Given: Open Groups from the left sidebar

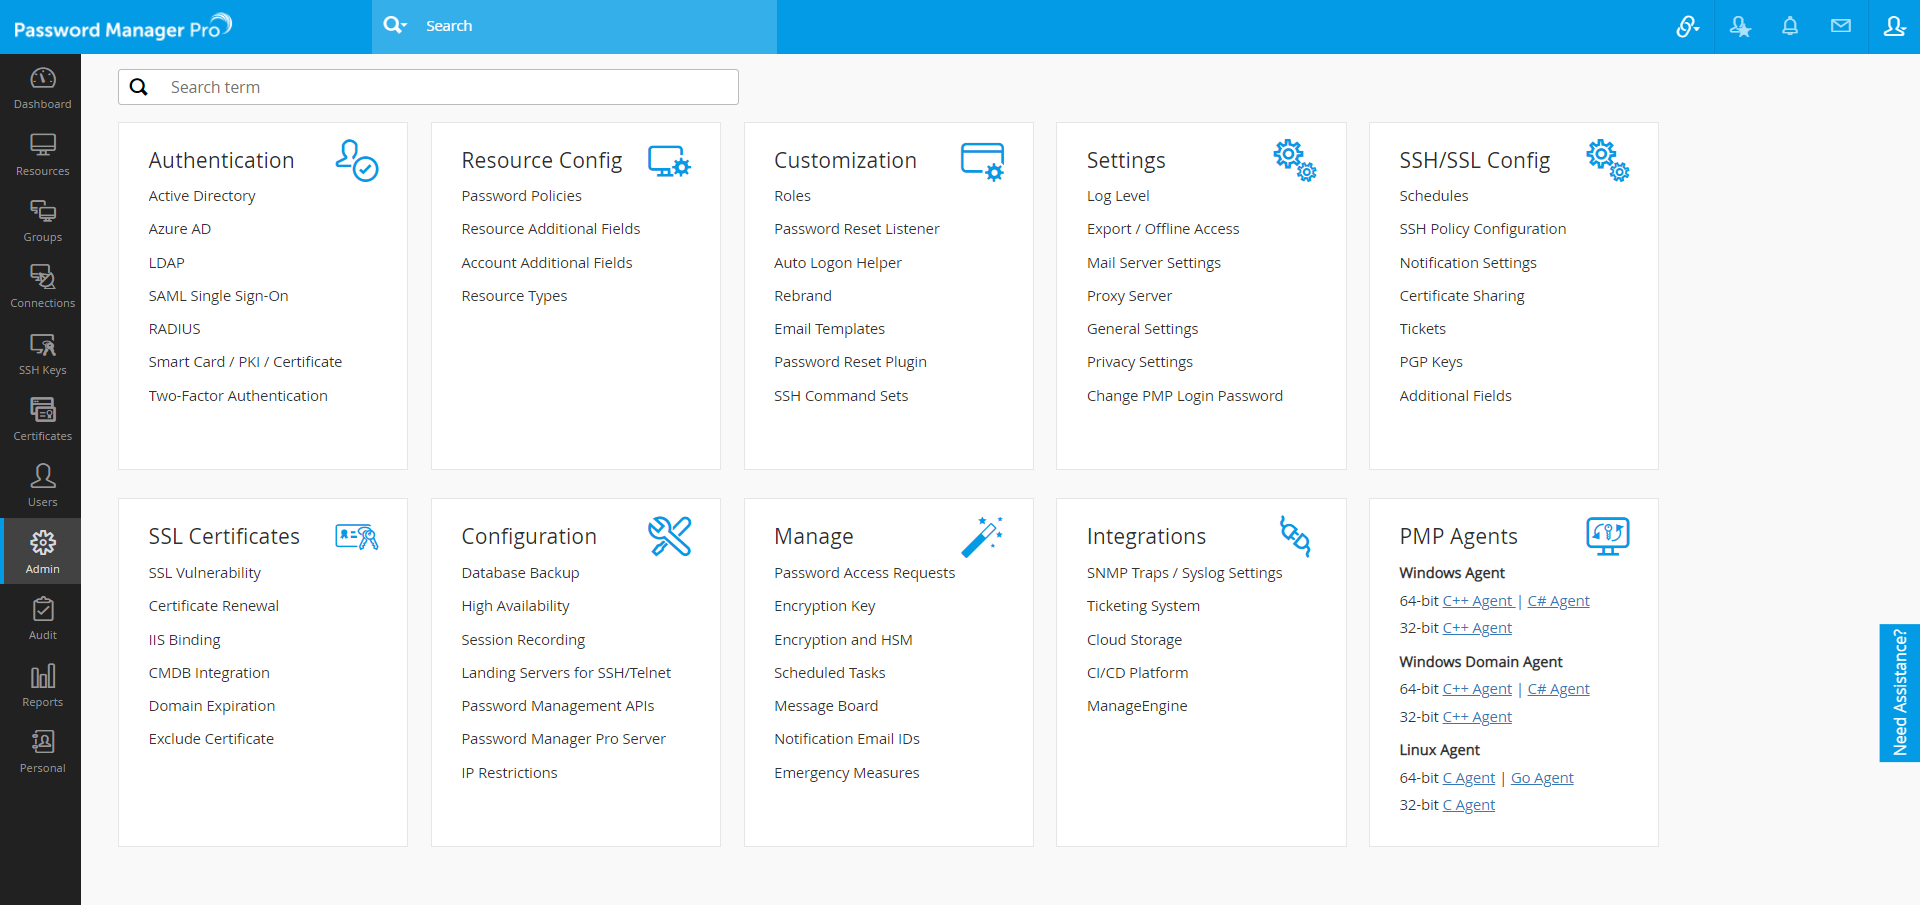Looking at the screenshot, I should 42,211.
